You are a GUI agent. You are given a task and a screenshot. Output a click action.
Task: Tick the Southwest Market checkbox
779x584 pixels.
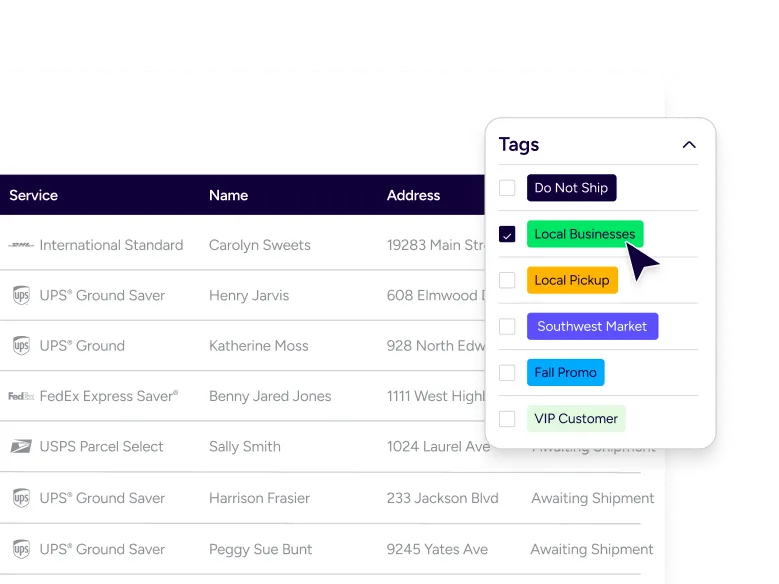pyautogui.click(x=507, y=326)
